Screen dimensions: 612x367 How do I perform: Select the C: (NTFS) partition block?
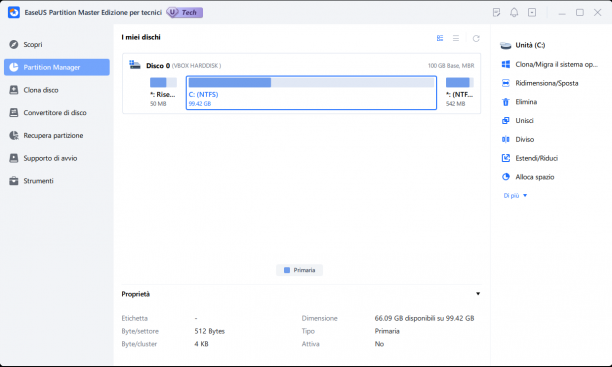311,93
